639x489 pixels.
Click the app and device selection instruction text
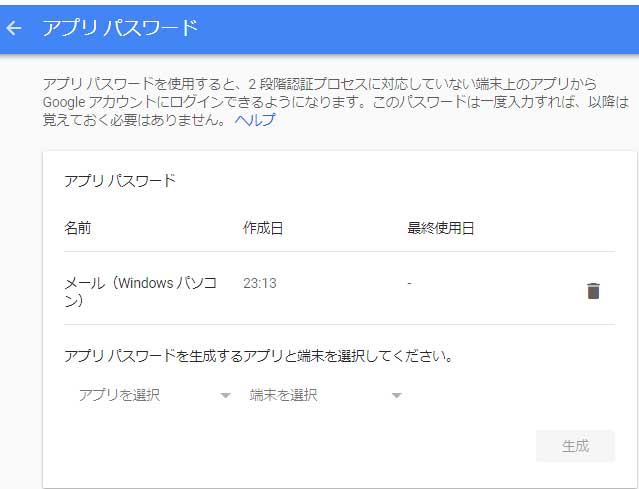point(258,355)
